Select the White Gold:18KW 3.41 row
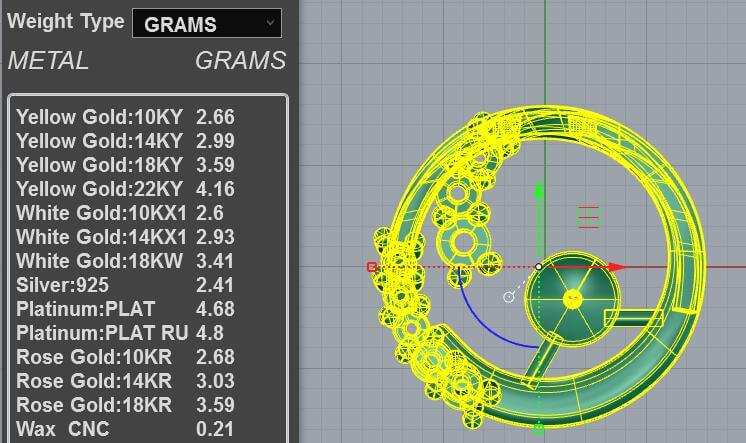Viewport: 746px width, 443px height. point(126,261)
